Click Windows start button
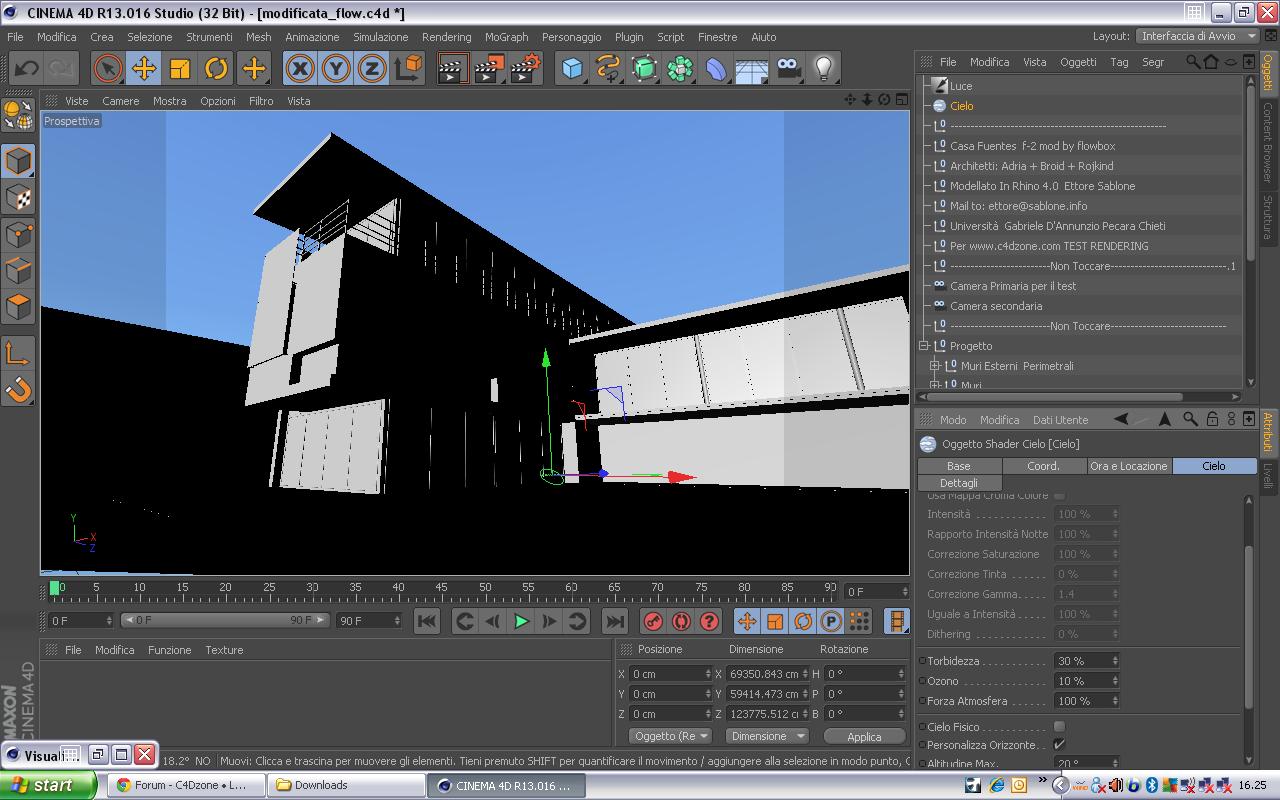The image size is (1280, 800). pos(48,785)
